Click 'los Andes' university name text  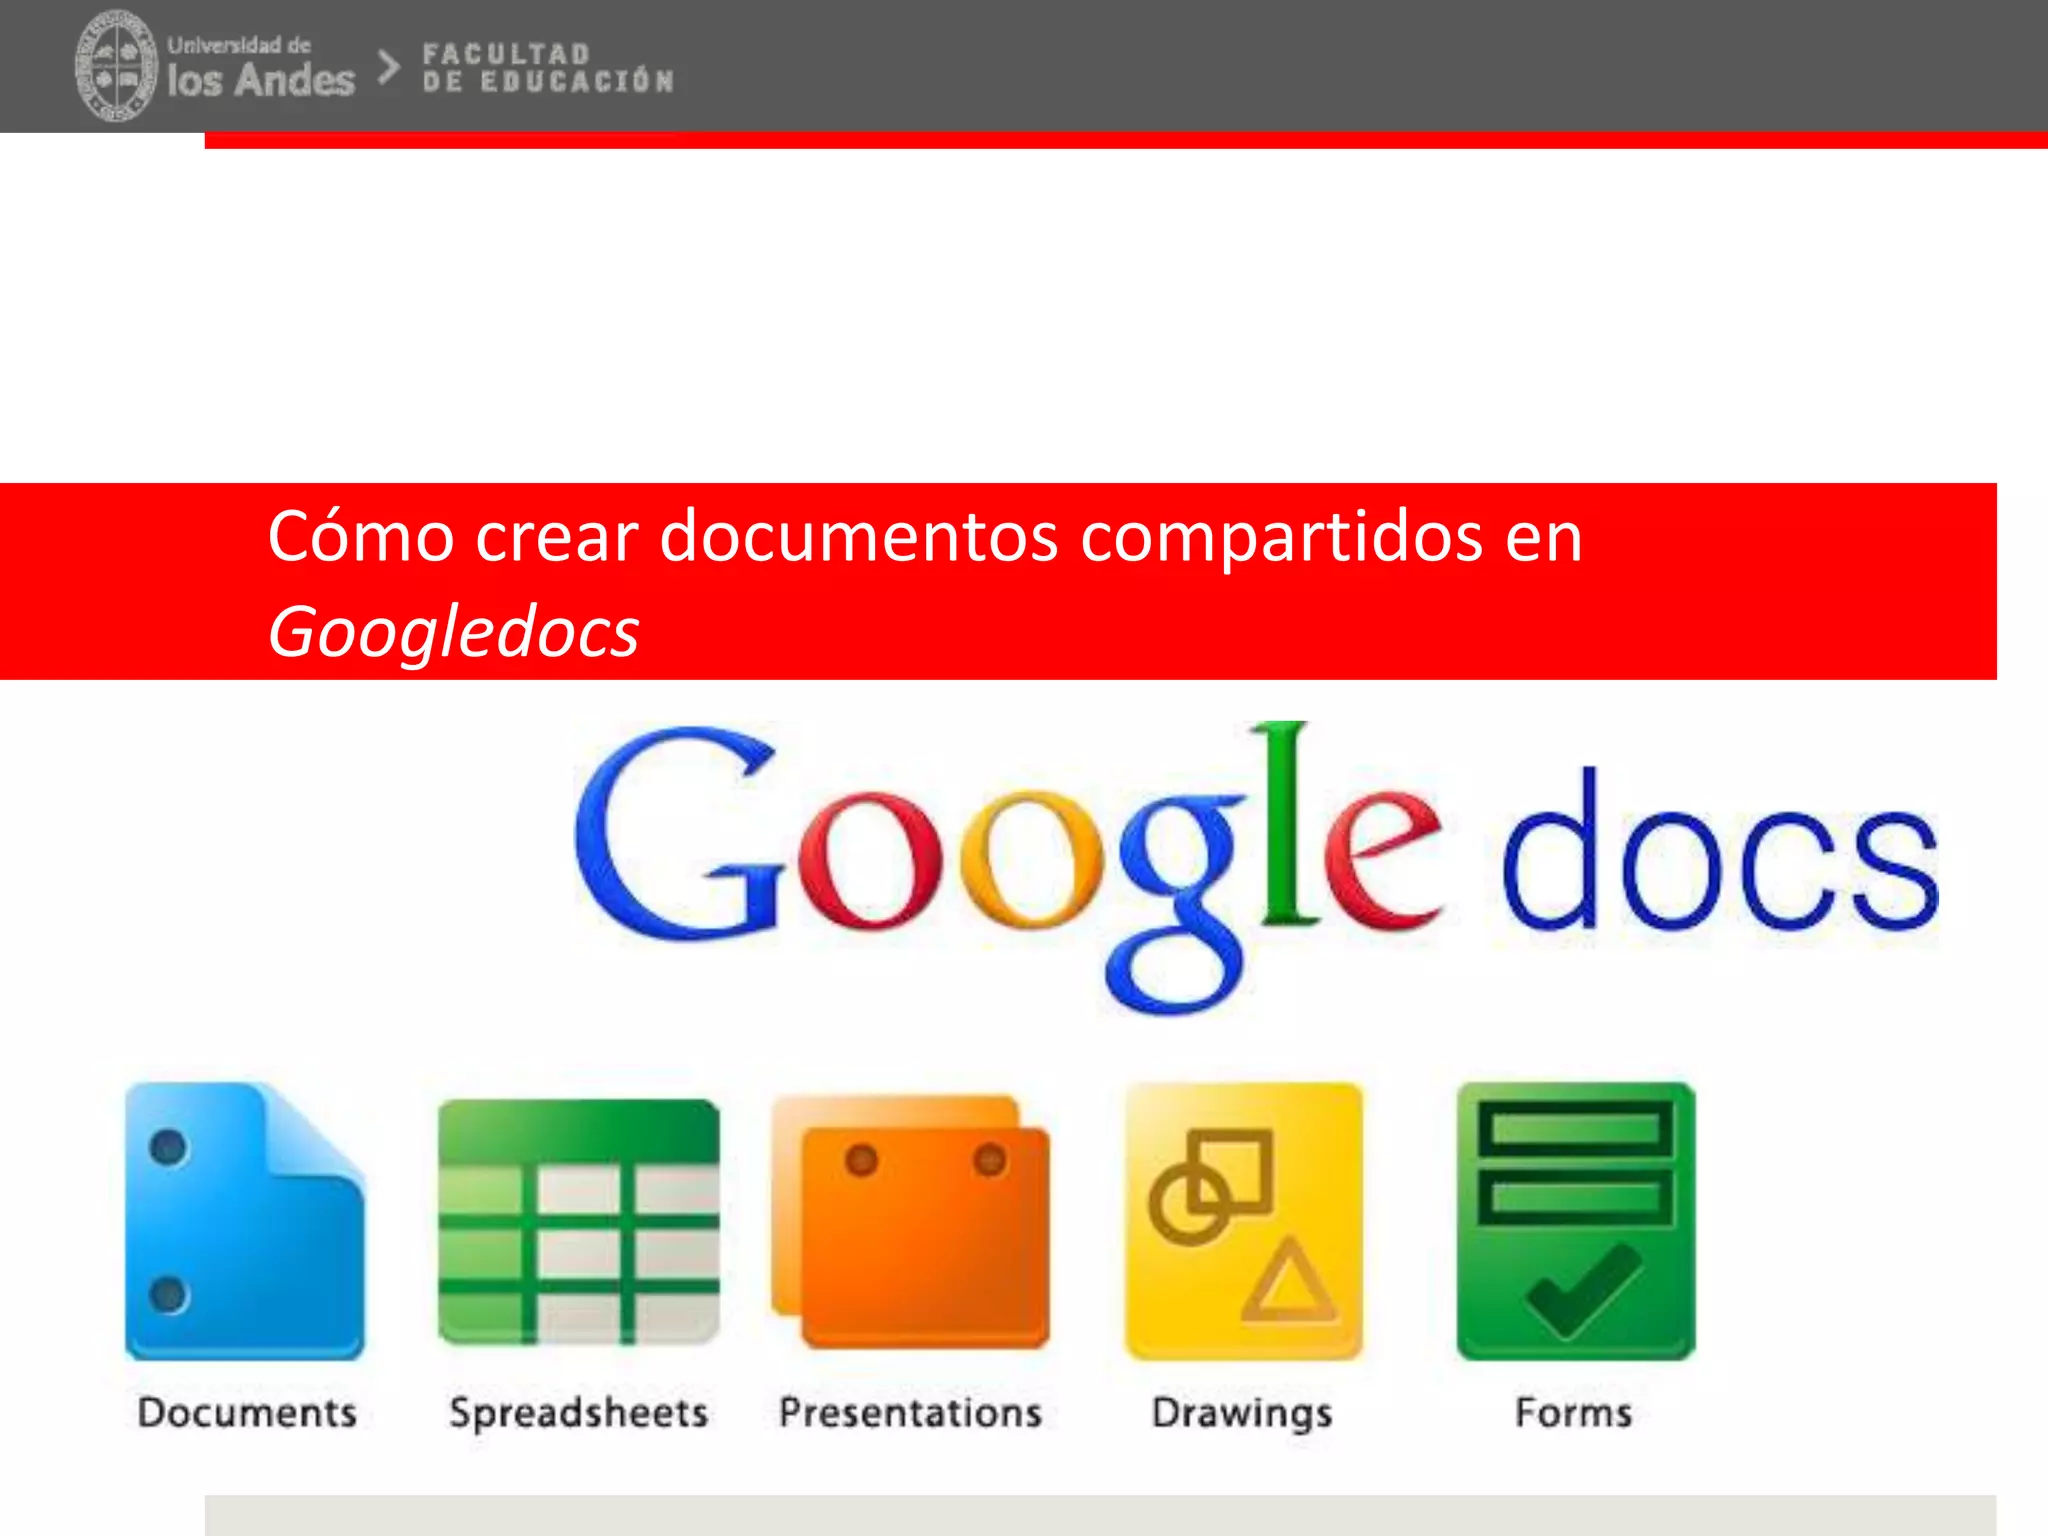pos(260,80)
